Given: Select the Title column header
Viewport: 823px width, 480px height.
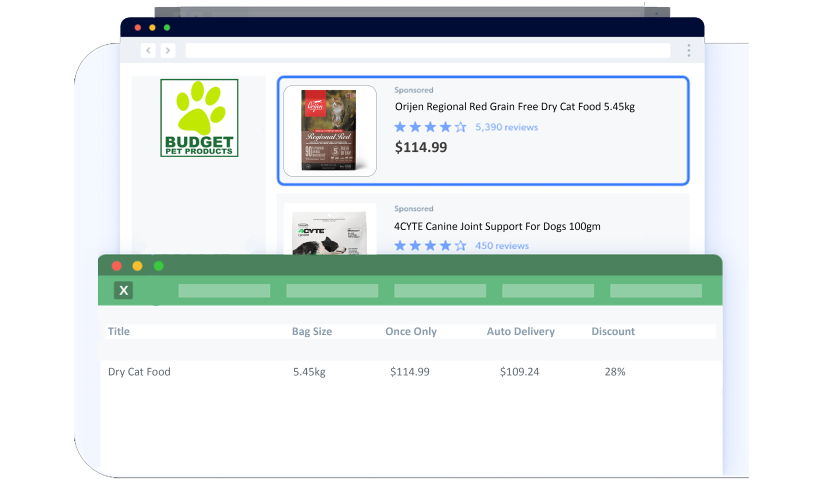Looking at the screenshot, I should point(119,332).
